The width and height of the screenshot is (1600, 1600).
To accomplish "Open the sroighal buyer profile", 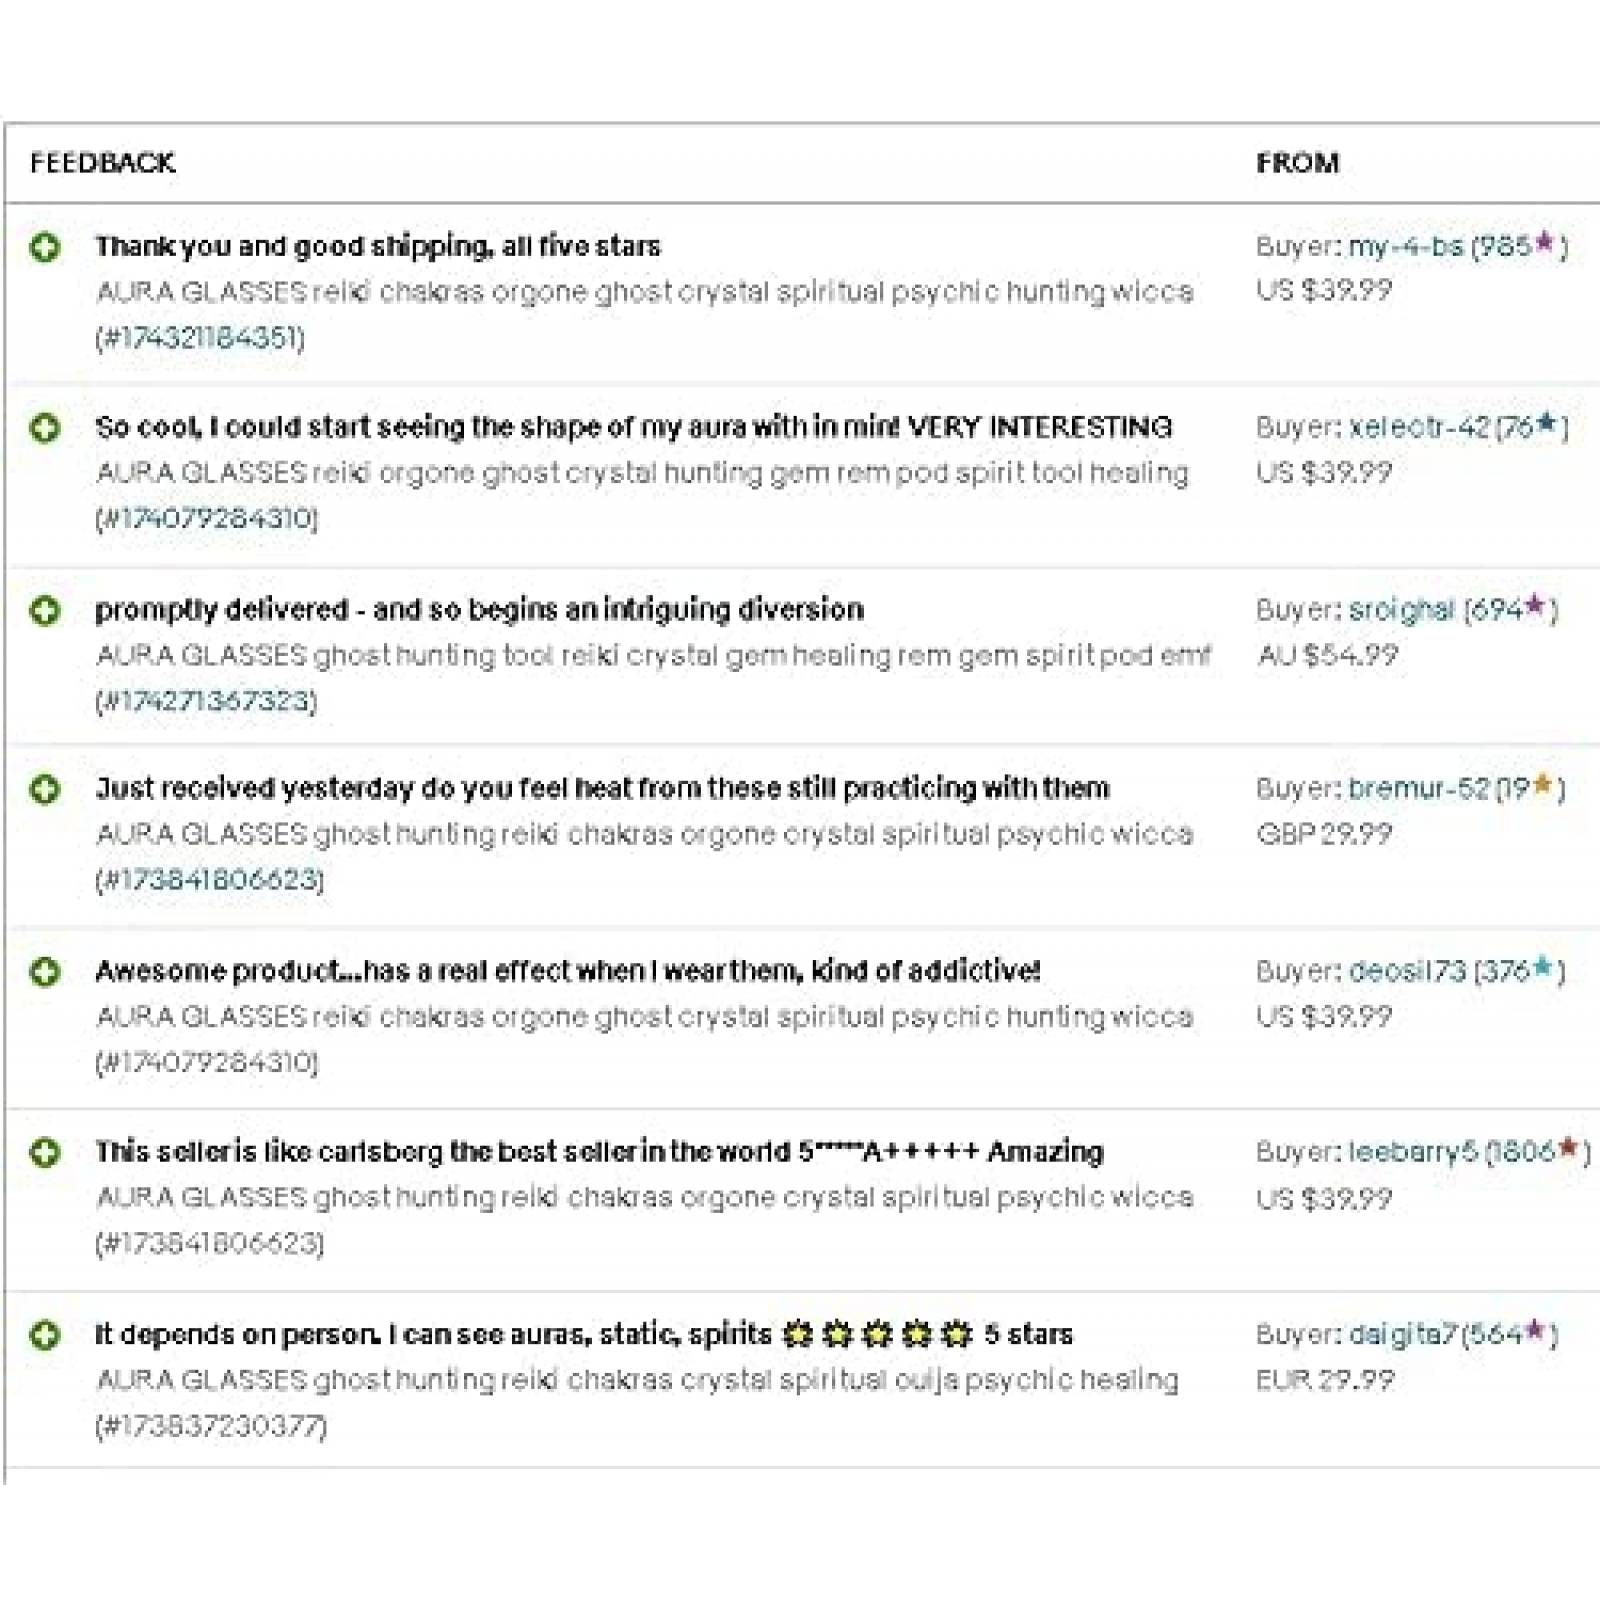I will pos(1401,610).
